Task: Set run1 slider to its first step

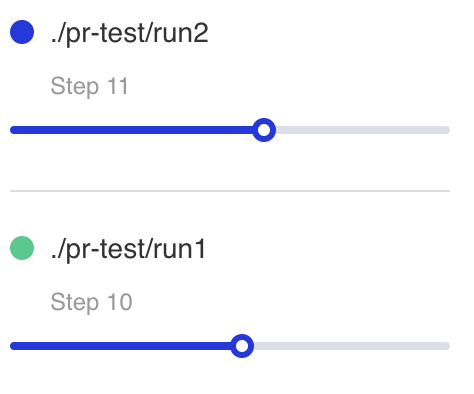Action: pyautogui.click(x=12, y=346)
